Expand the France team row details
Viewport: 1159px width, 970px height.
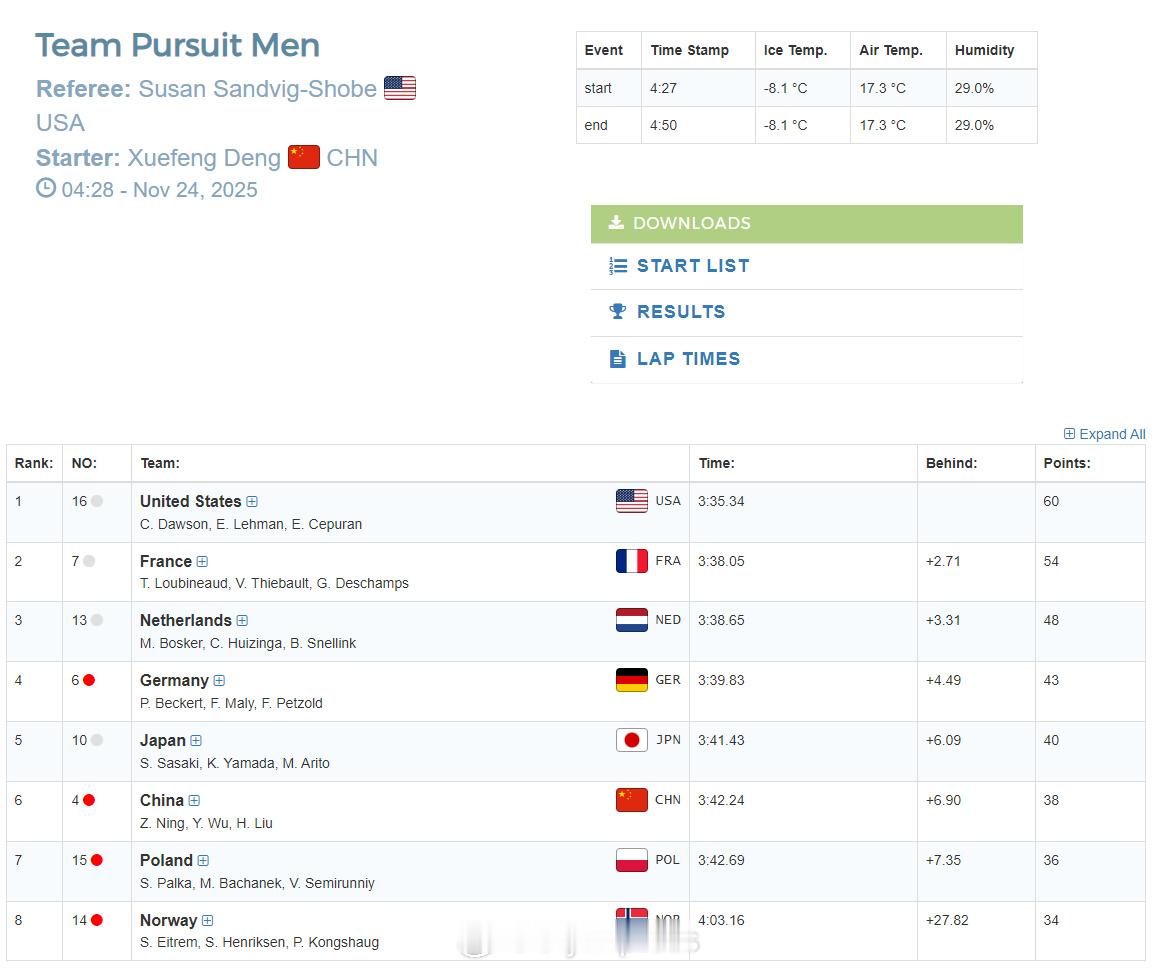(x=202, y=562)
